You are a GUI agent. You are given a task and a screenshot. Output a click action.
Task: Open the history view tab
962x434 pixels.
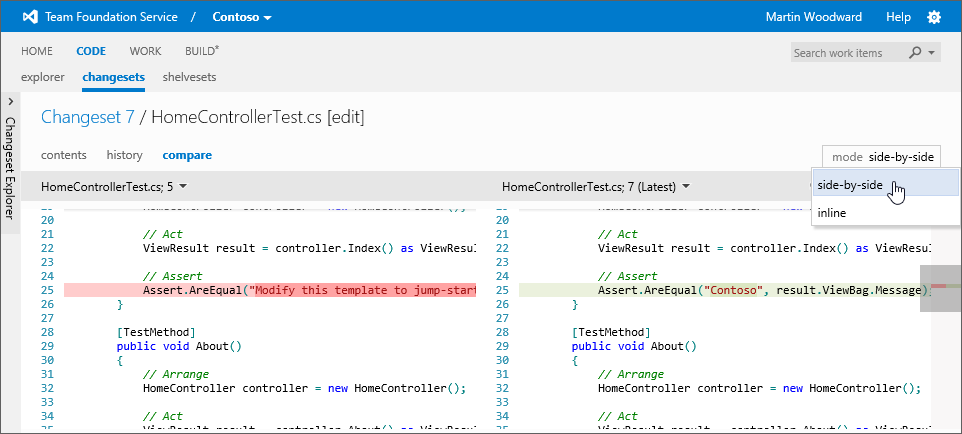tap(125, 155)
